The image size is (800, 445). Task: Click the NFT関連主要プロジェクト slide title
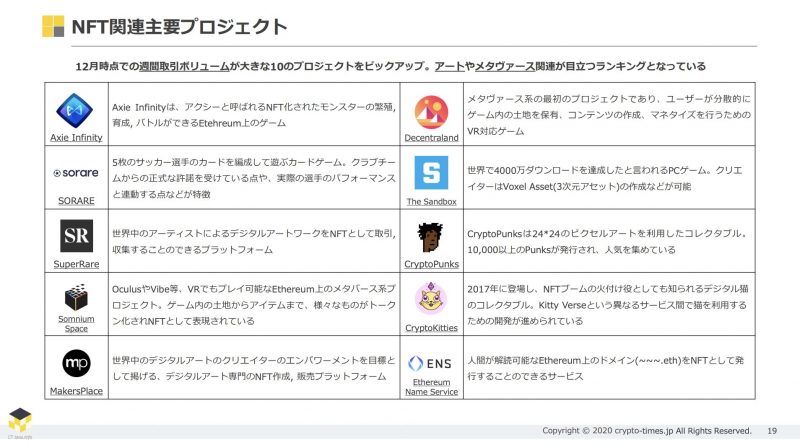click(180, 27)
